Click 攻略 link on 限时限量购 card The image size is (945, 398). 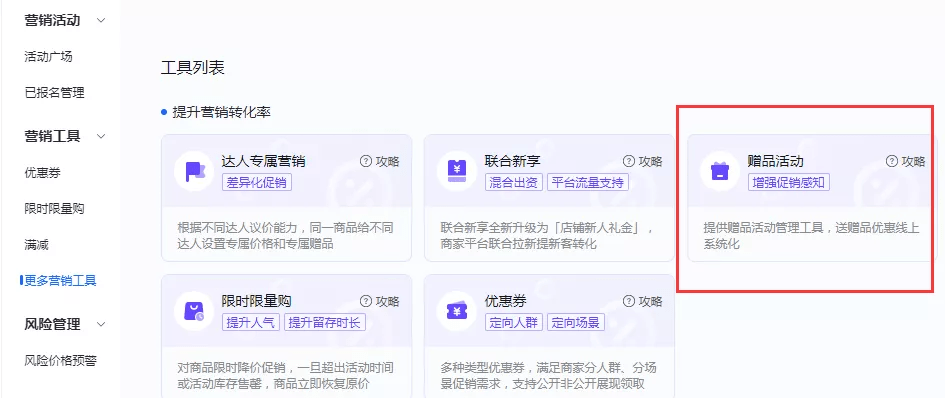[x=388, y=301]
